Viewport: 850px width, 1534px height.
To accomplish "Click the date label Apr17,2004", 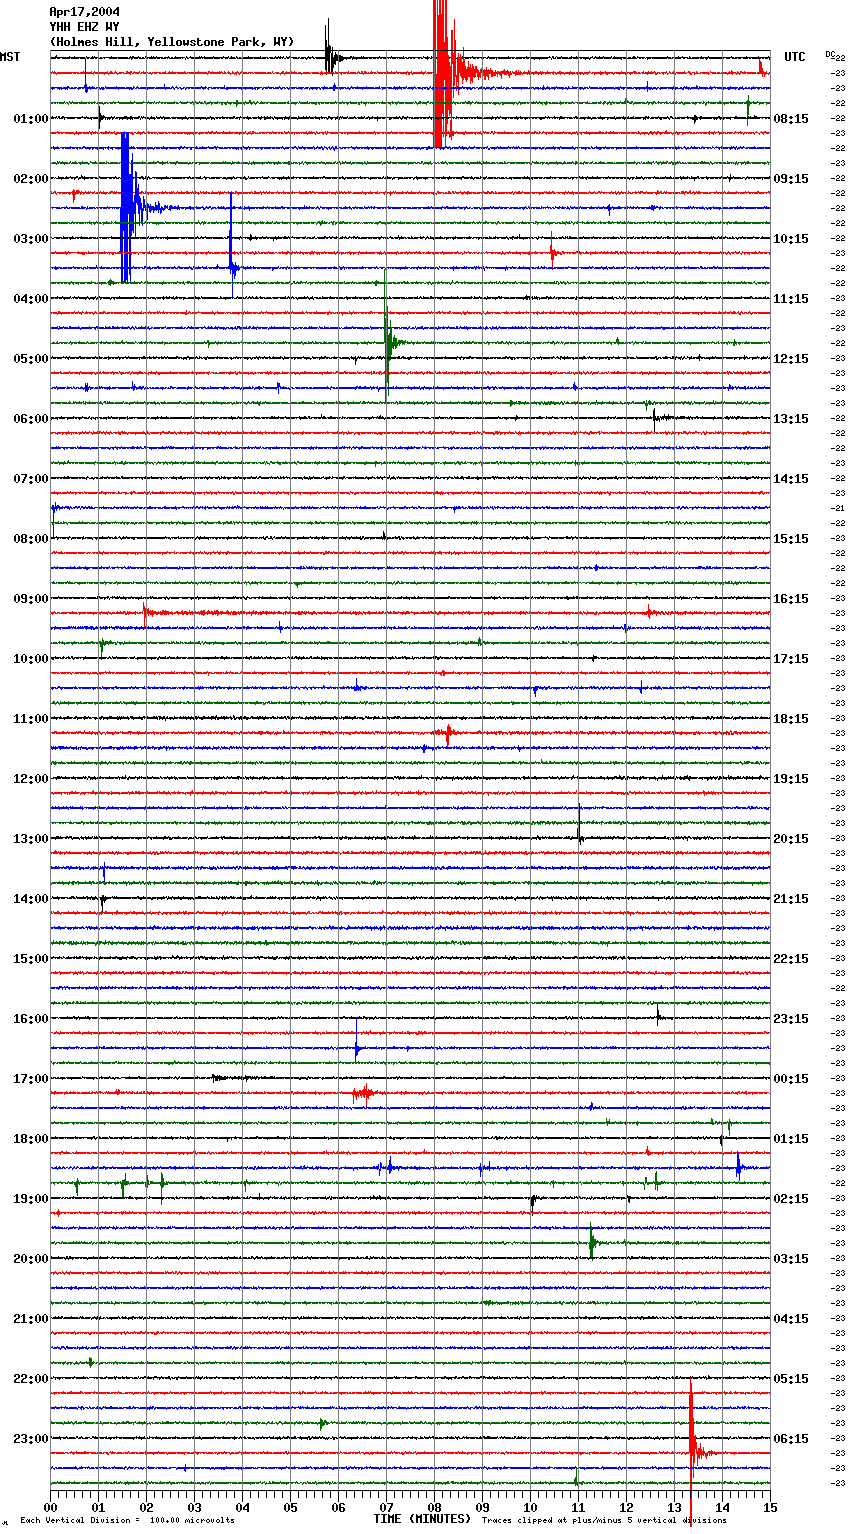I will point(84,12).
